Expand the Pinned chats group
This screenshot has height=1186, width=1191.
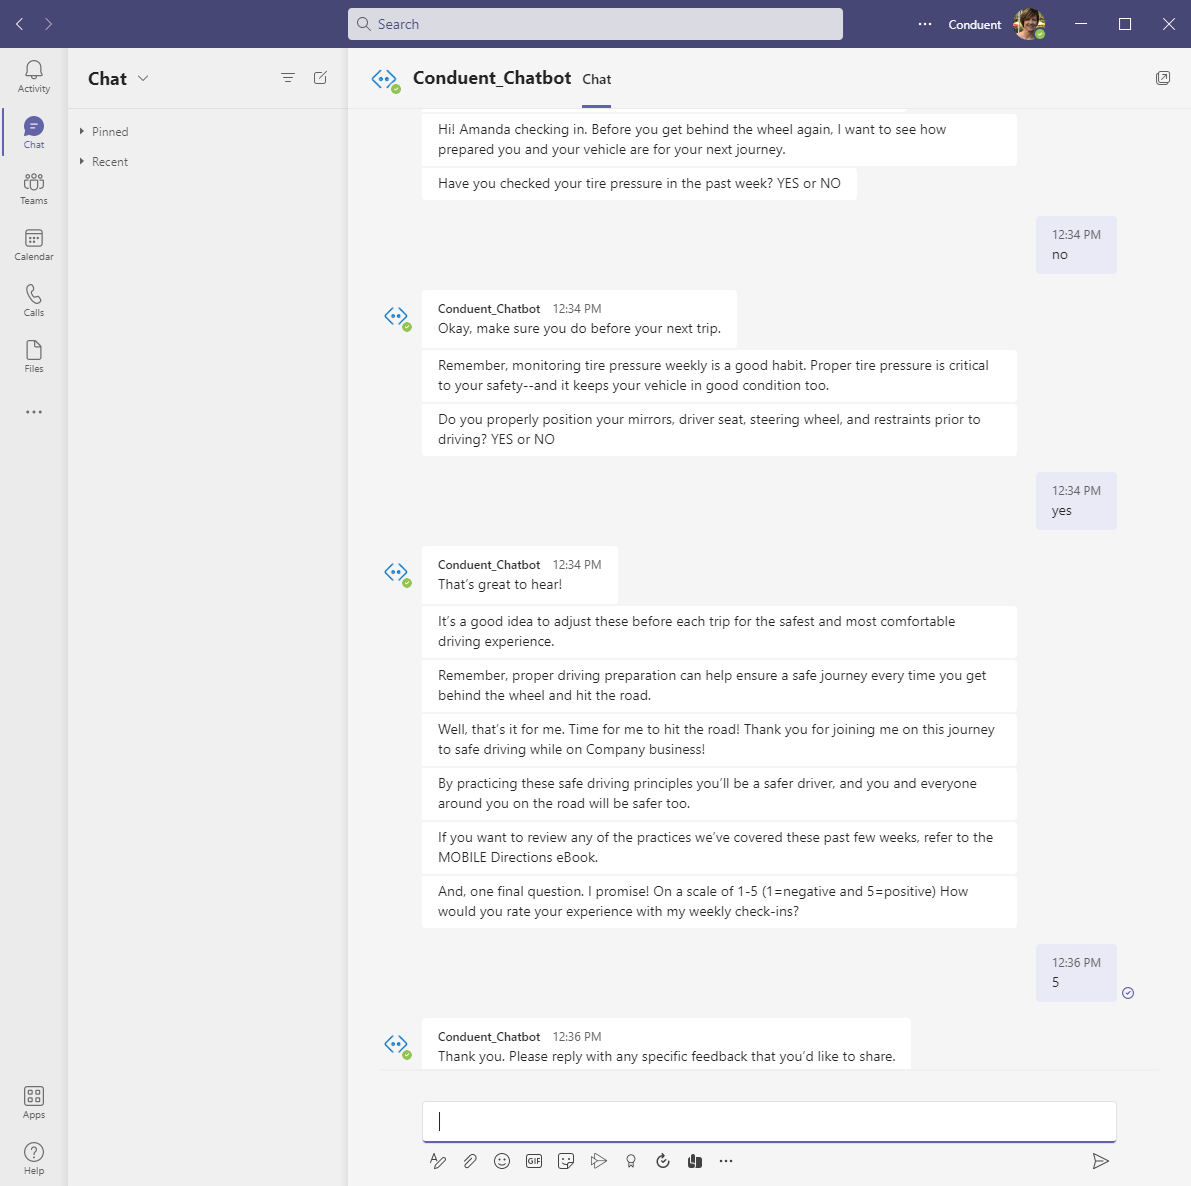click(104, 131)
